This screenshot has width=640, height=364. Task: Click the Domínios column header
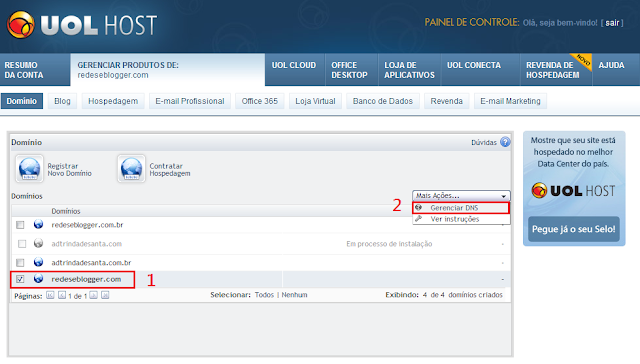click(66, 211)
